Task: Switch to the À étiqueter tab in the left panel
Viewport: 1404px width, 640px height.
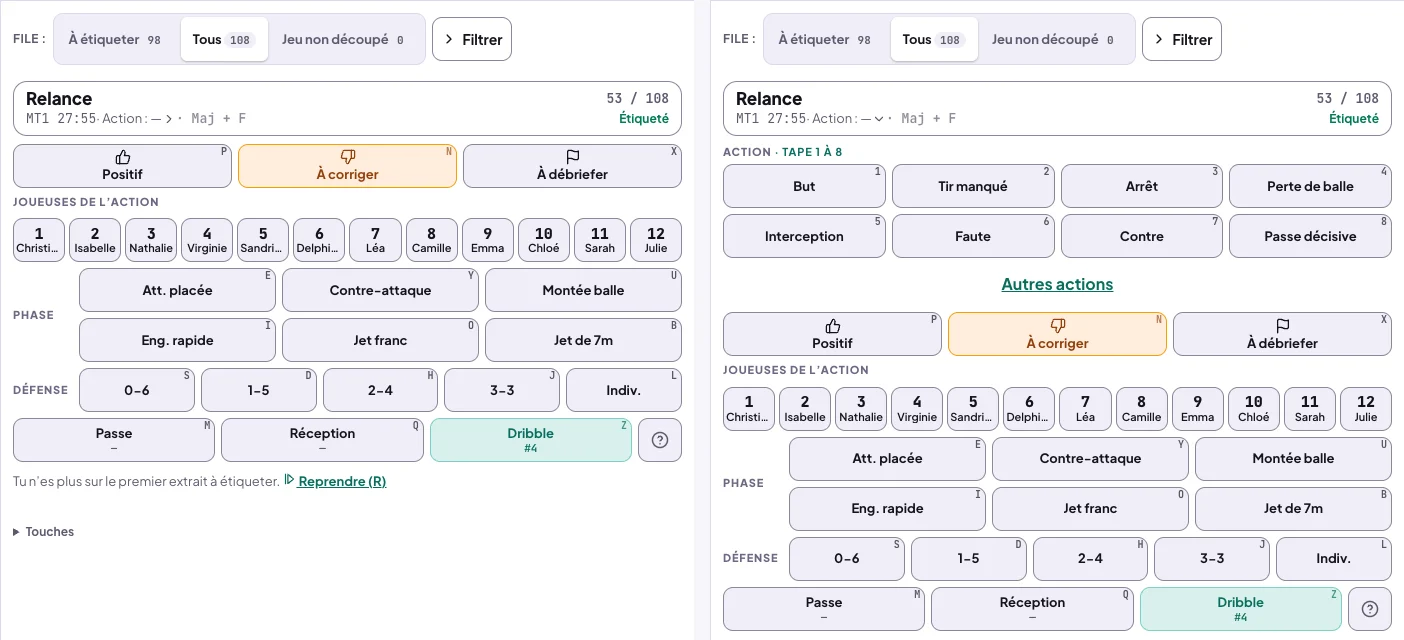Action: [x=116, y=39]
